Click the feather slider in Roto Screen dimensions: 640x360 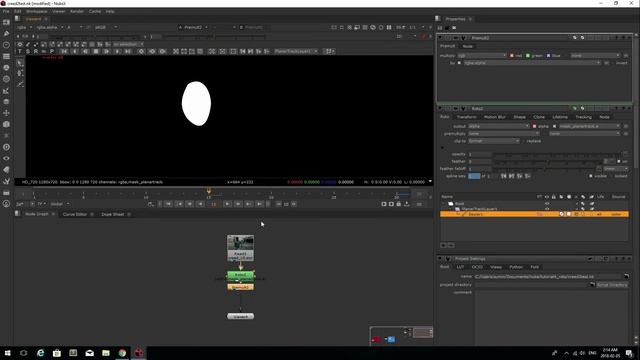coord(547,162)
